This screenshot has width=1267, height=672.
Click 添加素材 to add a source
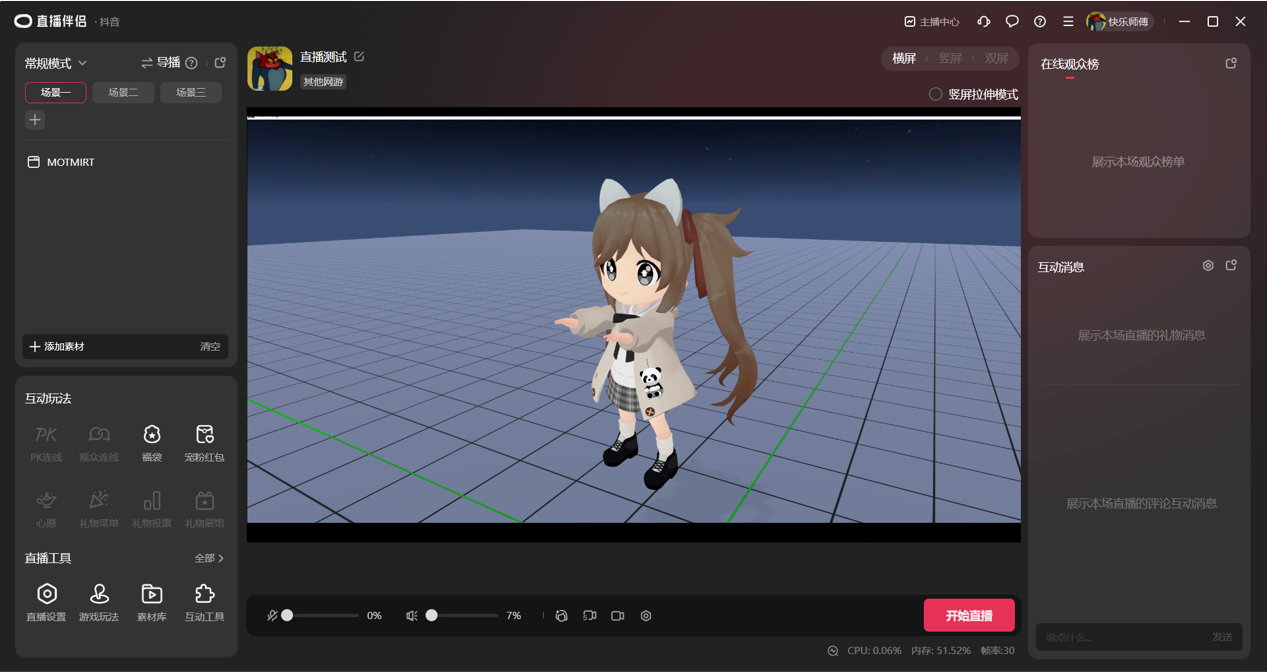(x=58, y=347)
